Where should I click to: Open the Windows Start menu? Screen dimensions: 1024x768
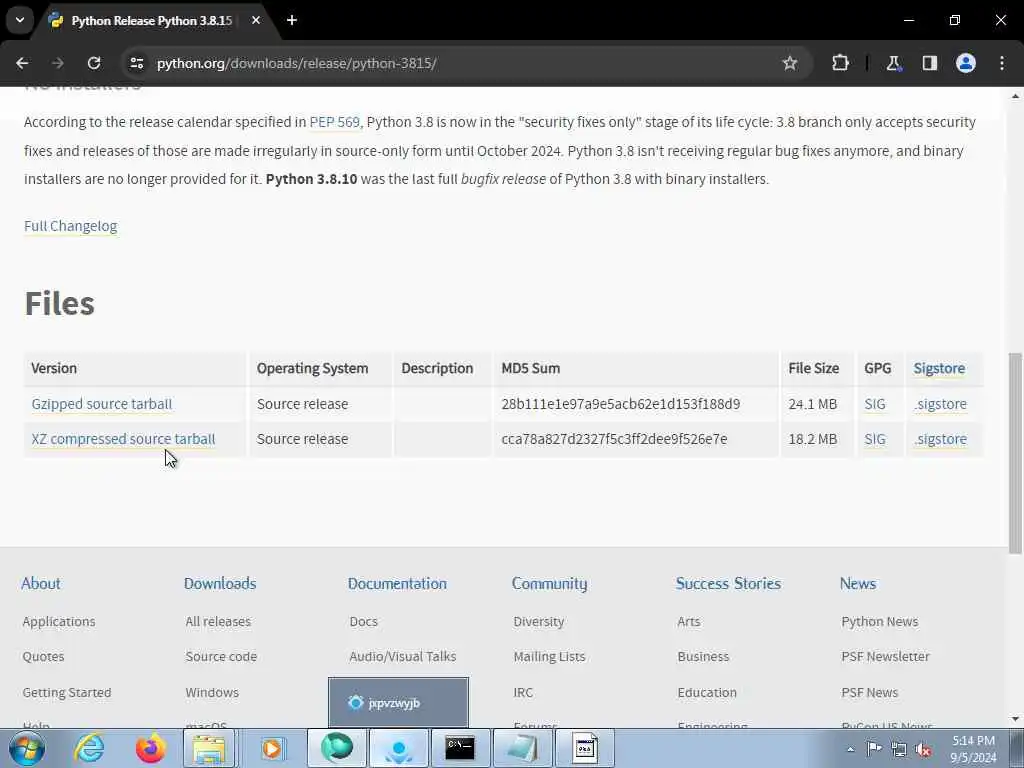point(27,748)
